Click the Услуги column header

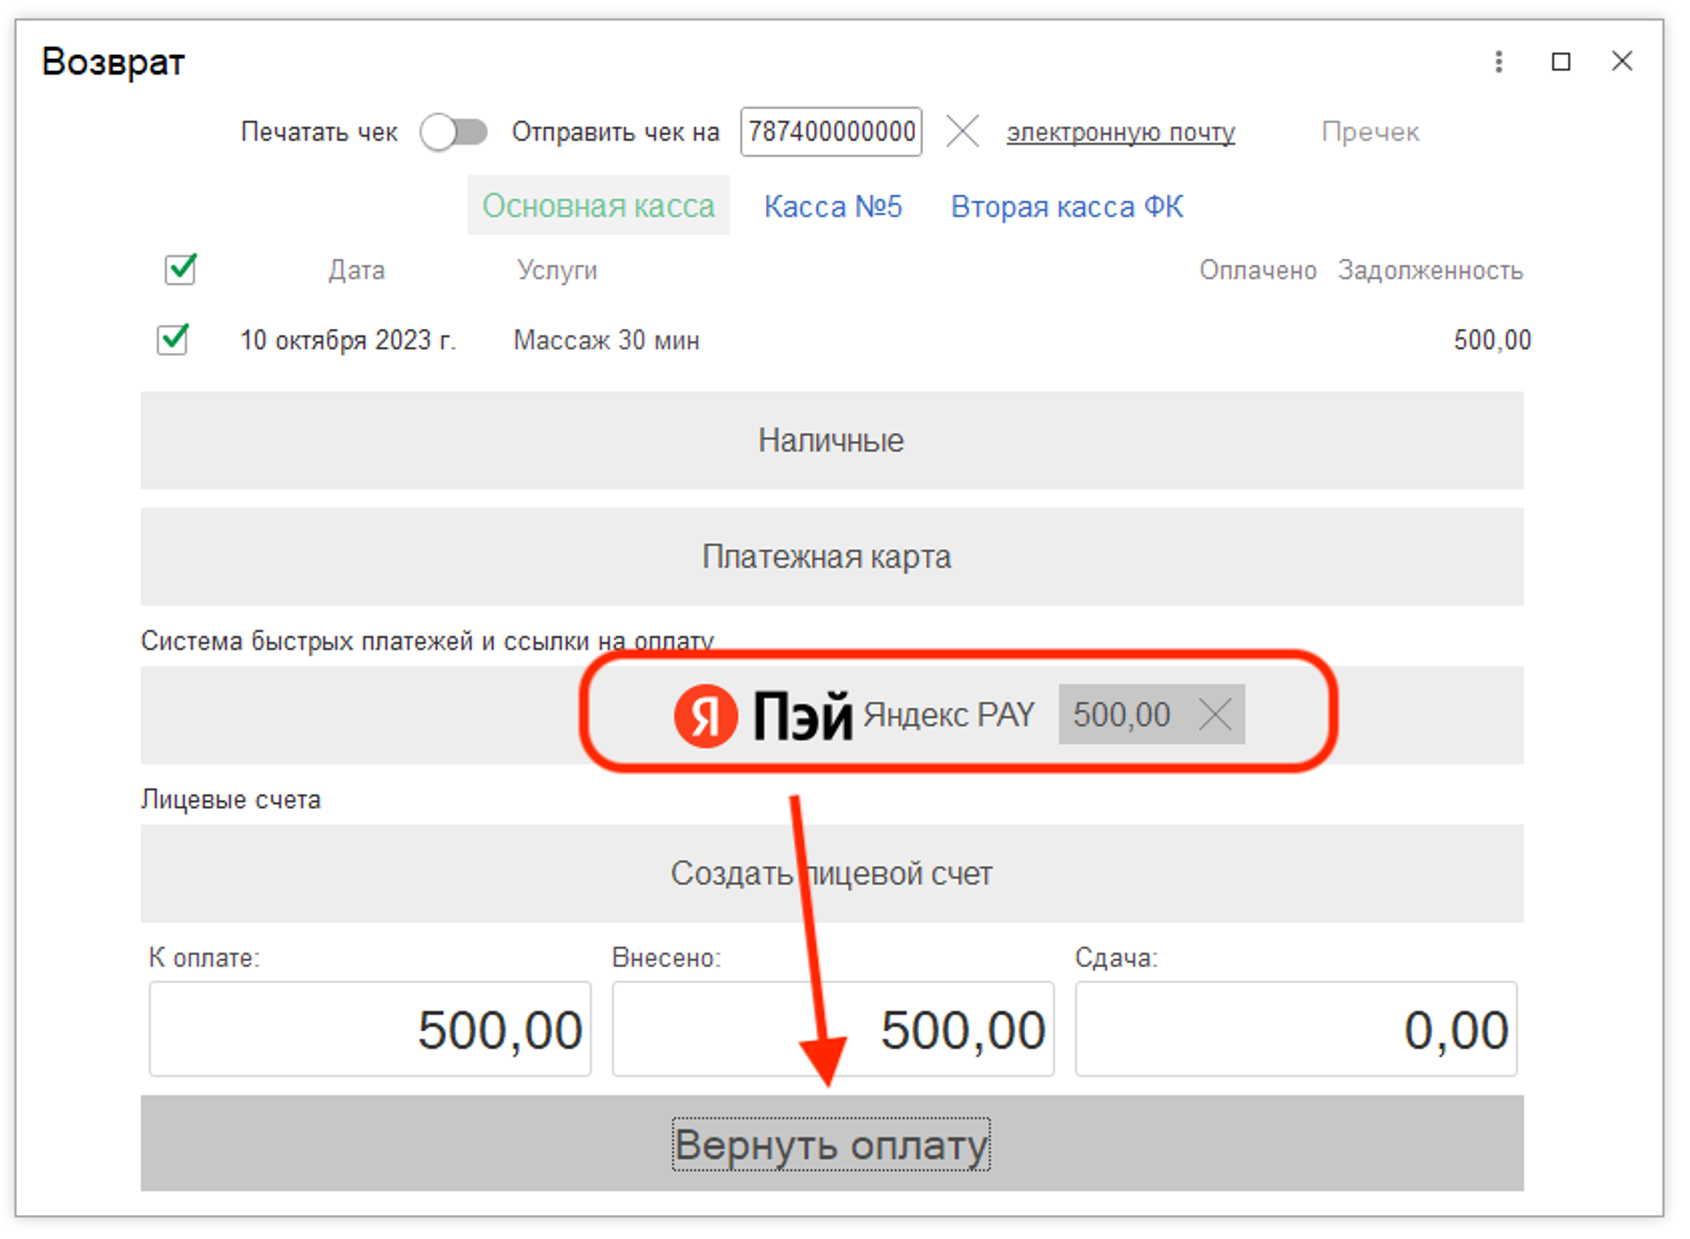557,270
